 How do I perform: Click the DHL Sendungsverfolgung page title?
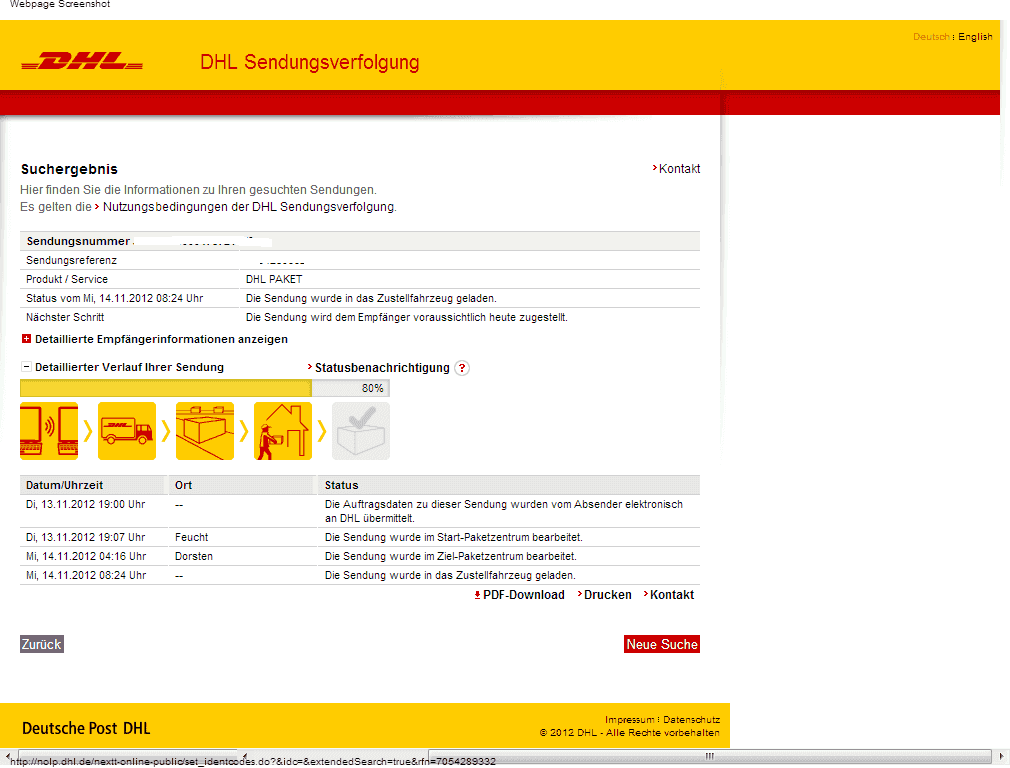[309, 62]
